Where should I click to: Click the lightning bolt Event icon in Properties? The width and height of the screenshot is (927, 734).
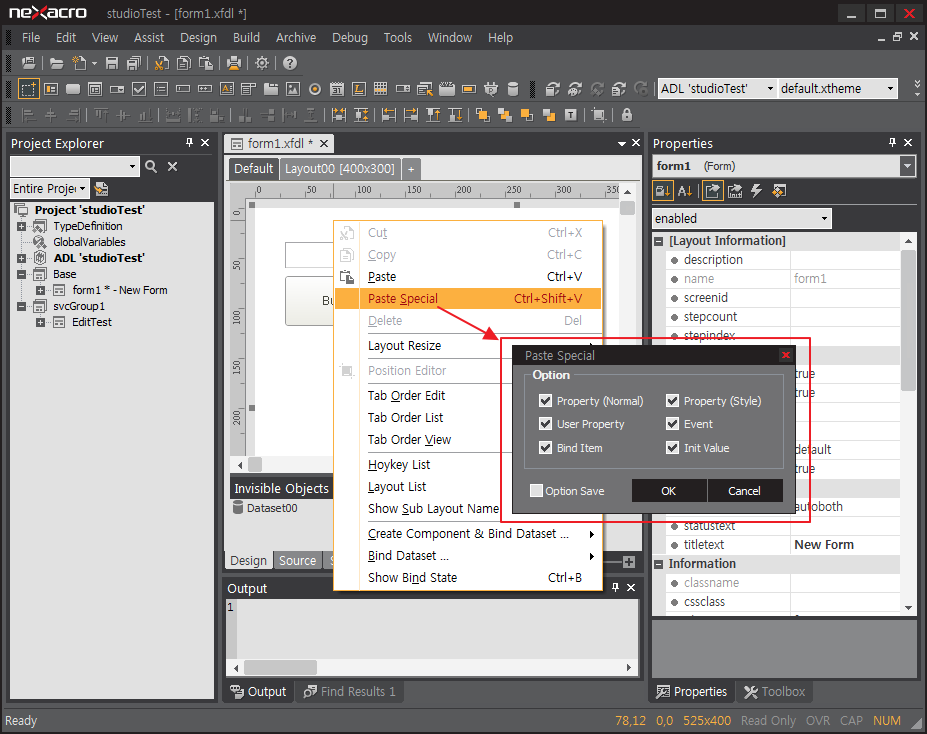[756, 191]
